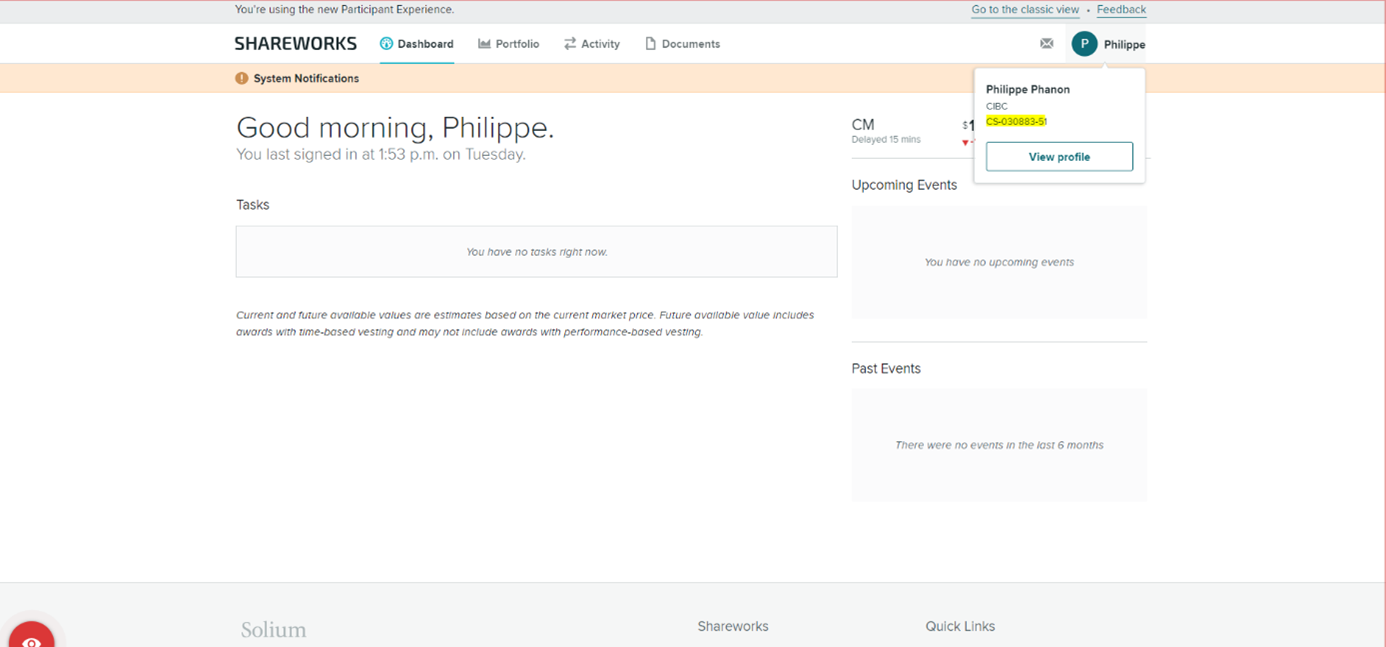1386x647 pixels.
Task: Expand the System Notifications banner
Action: coord(306,78)
